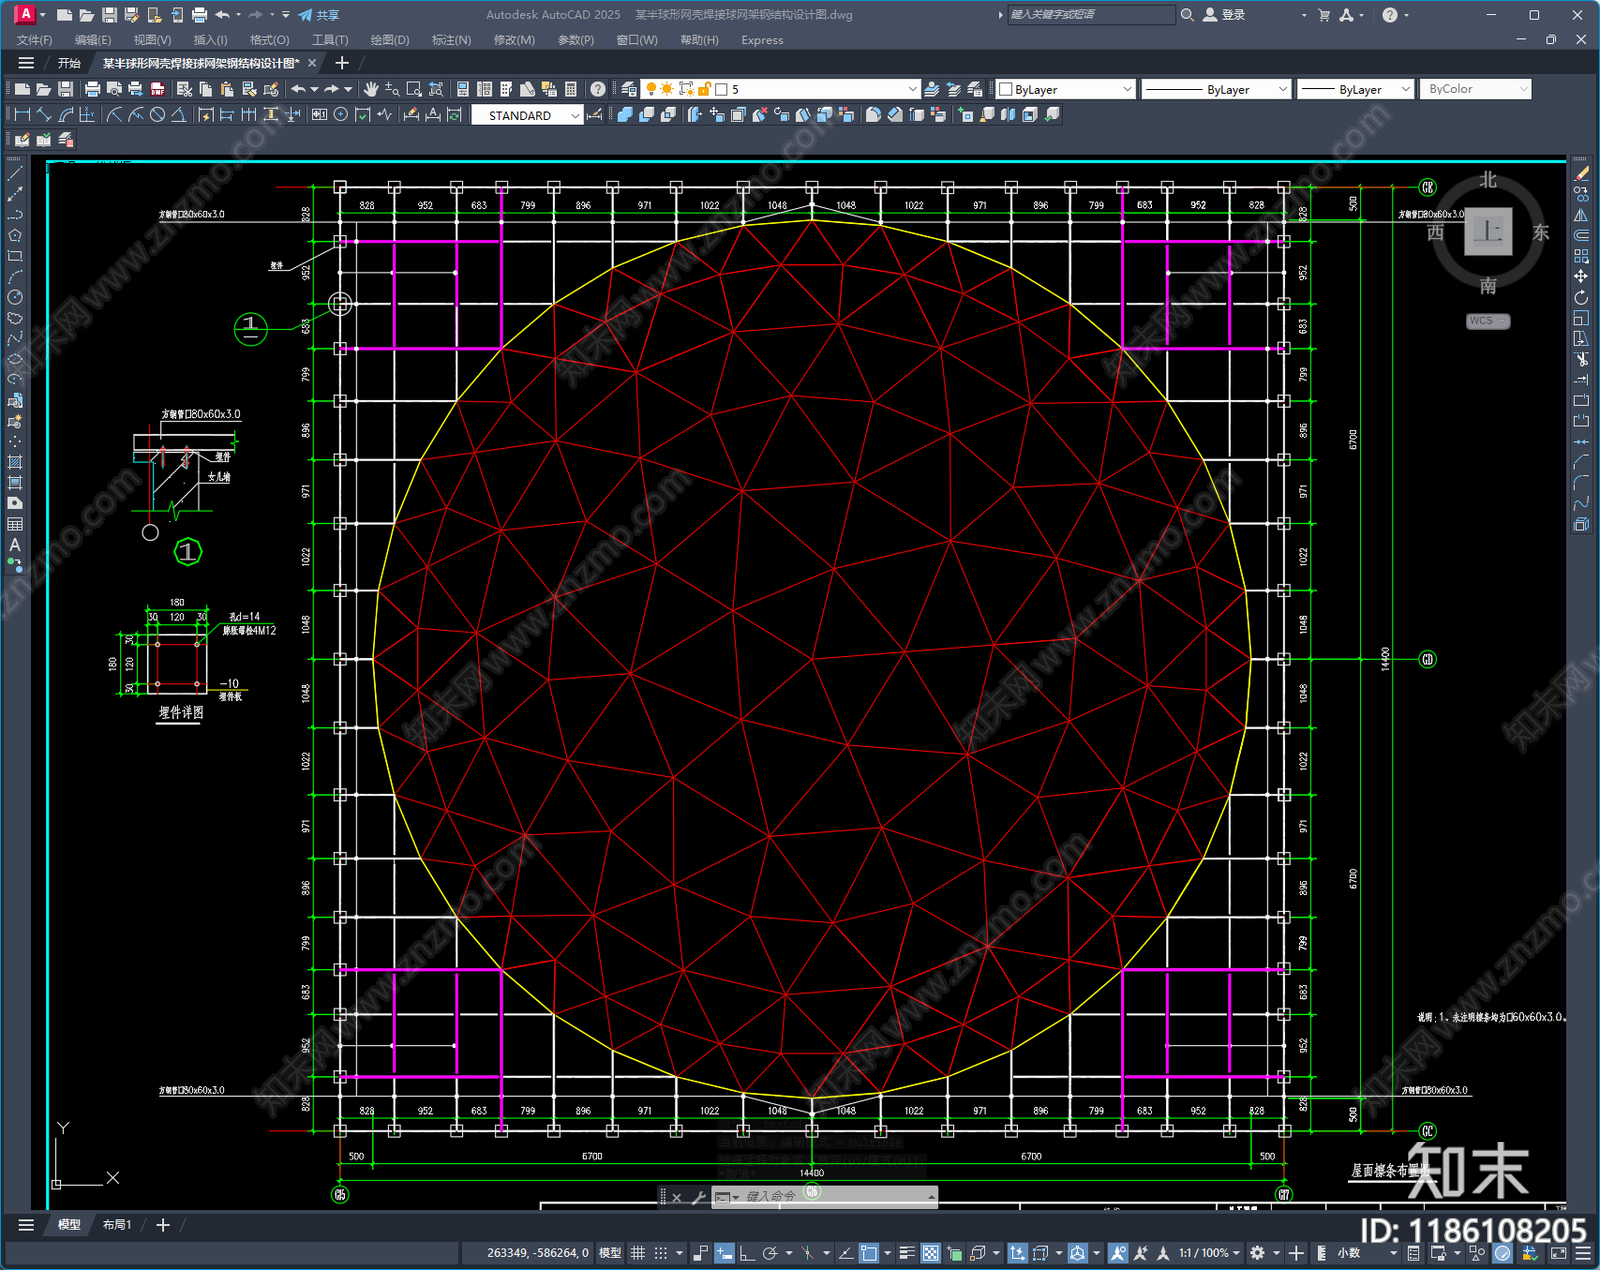Image resolution: width=1600 pixels, height=1270 pixels.
Task: Choose the multiline Text tool
Action: (x=15, y=545)
